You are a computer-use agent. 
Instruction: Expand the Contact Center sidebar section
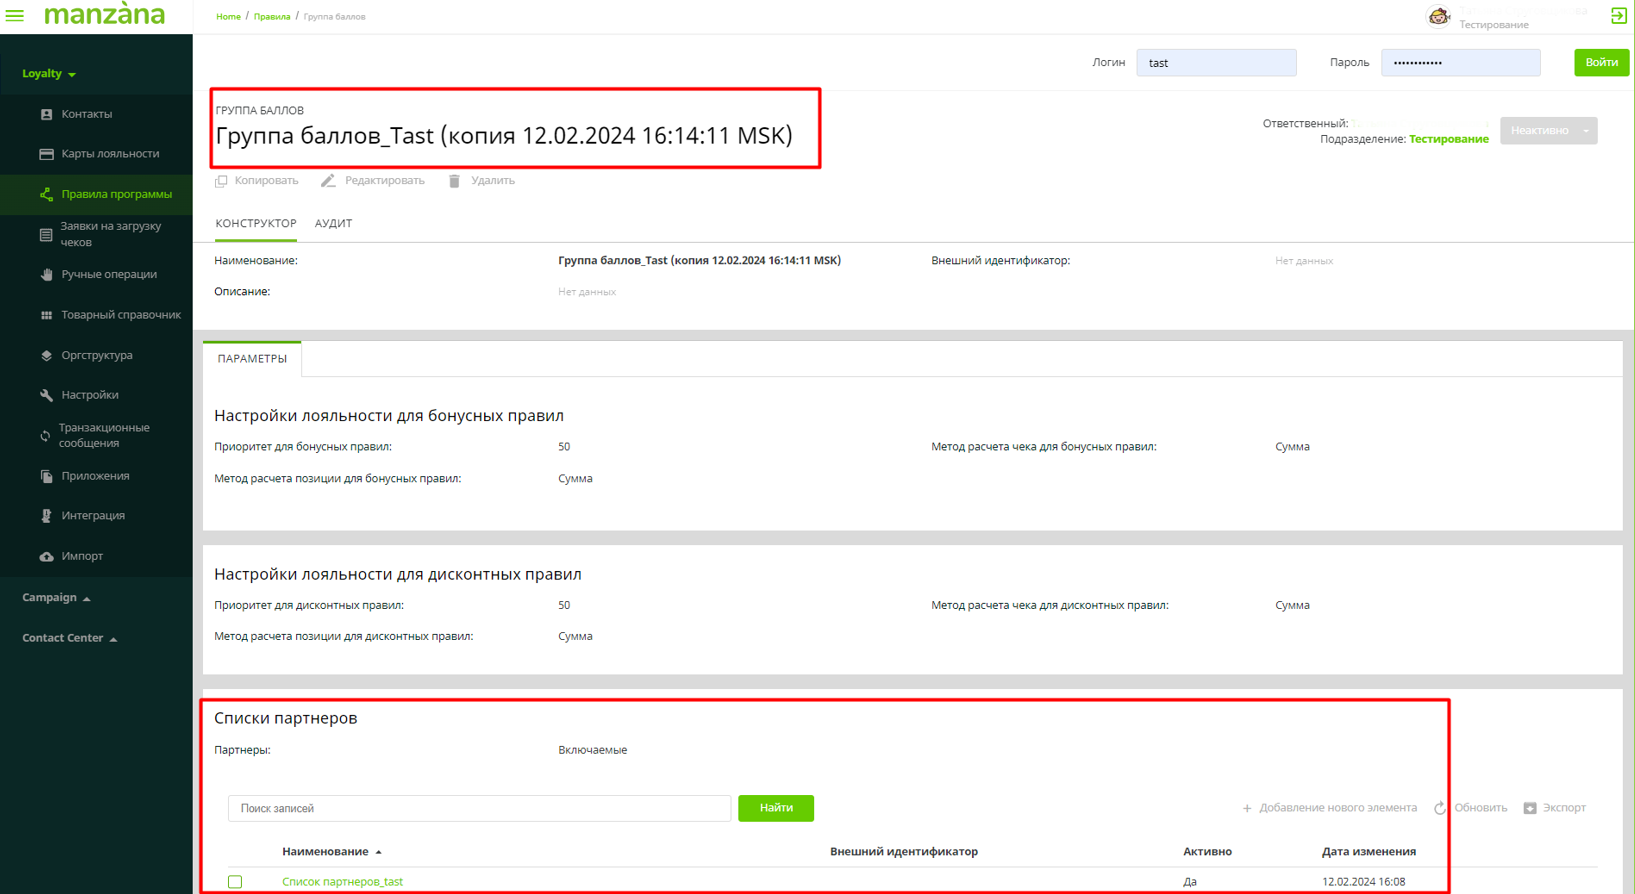click(x=69, y=638)
